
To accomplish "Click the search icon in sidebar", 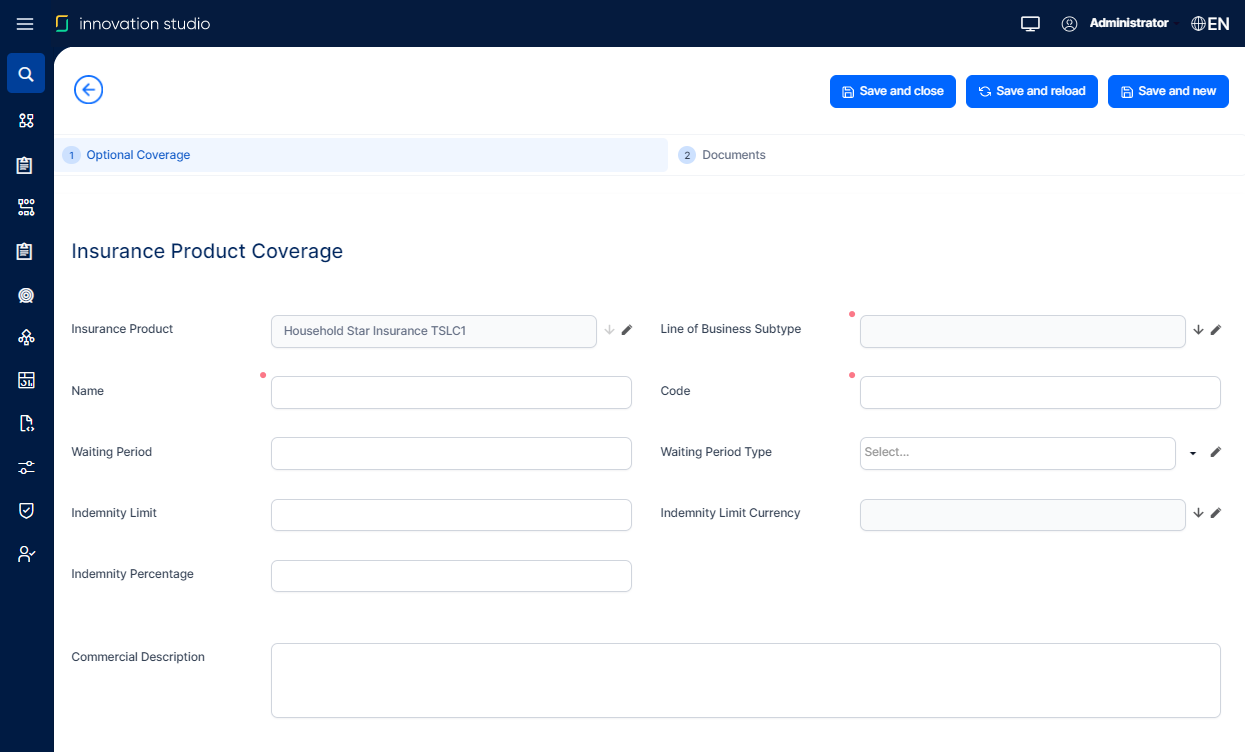I will (x=26, y=74).
